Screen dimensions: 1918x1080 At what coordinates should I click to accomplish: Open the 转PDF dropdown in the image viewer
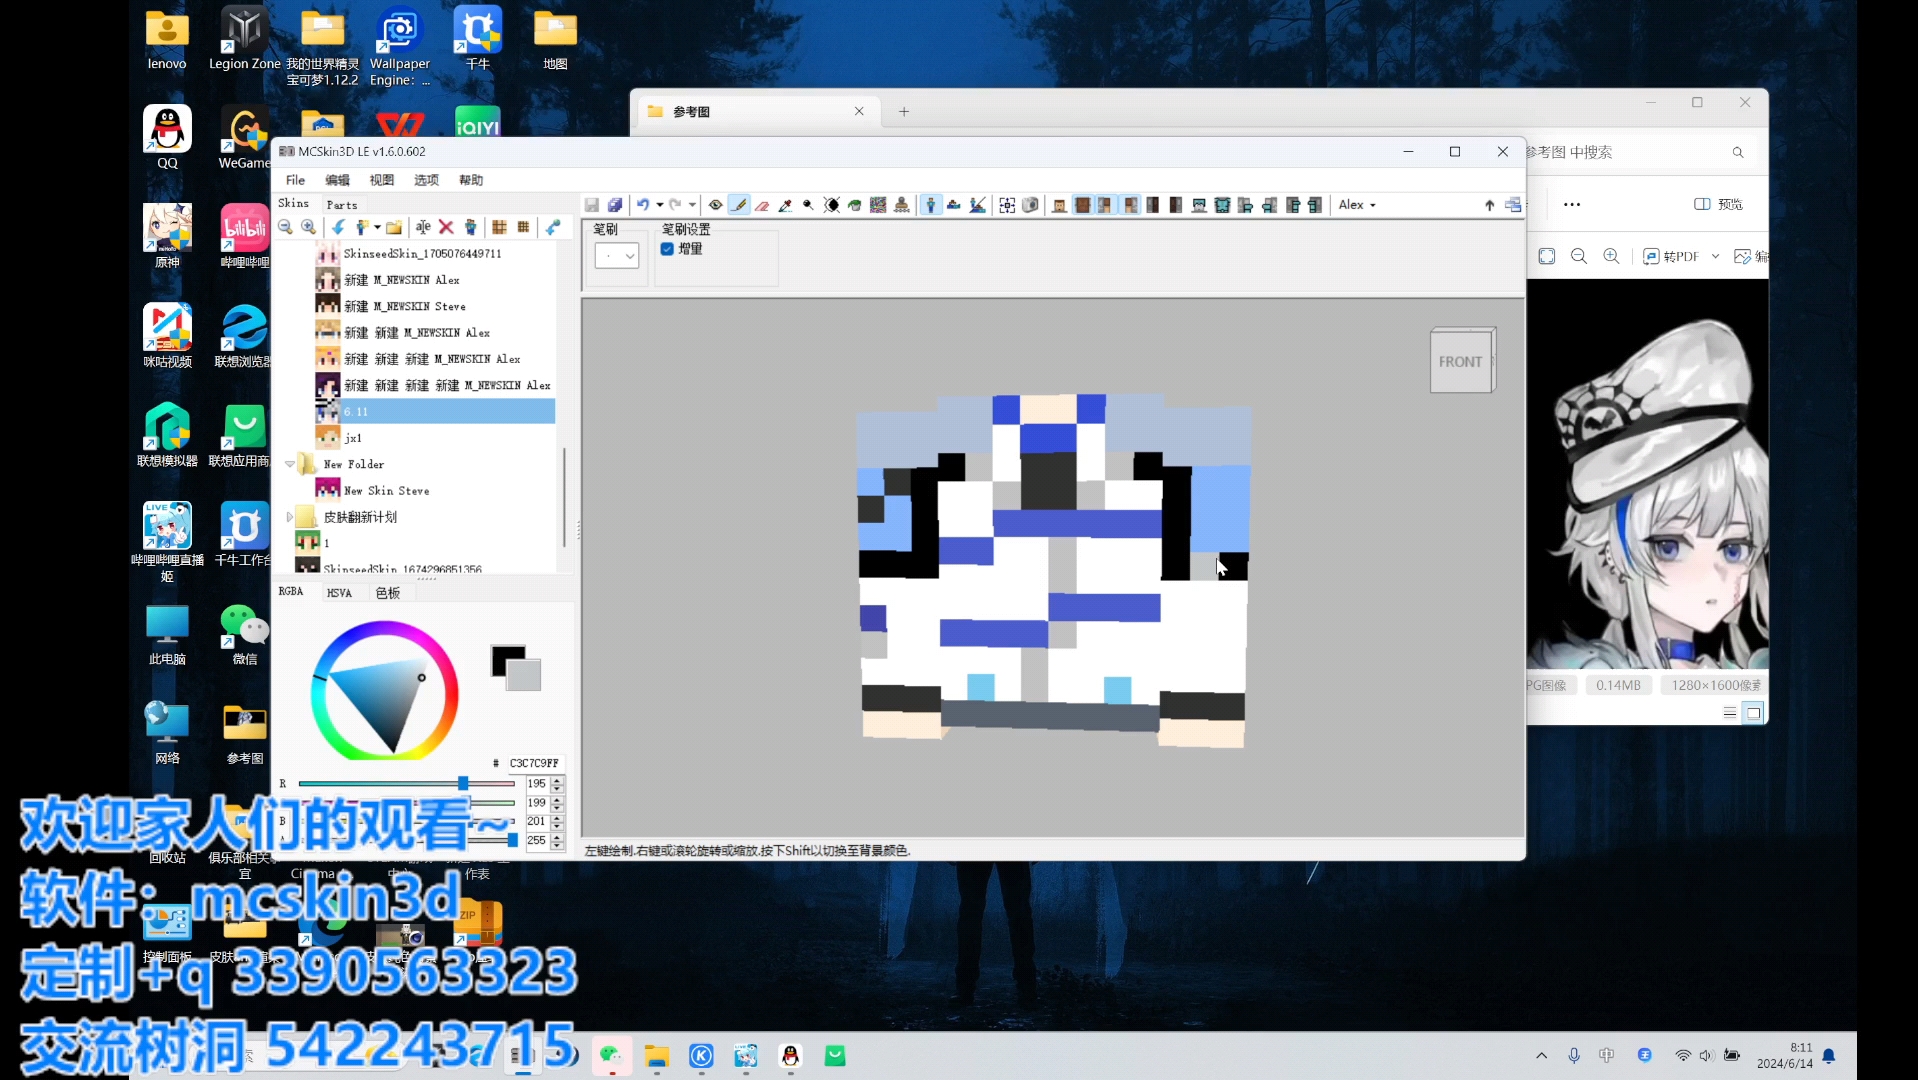point(1715,257)
